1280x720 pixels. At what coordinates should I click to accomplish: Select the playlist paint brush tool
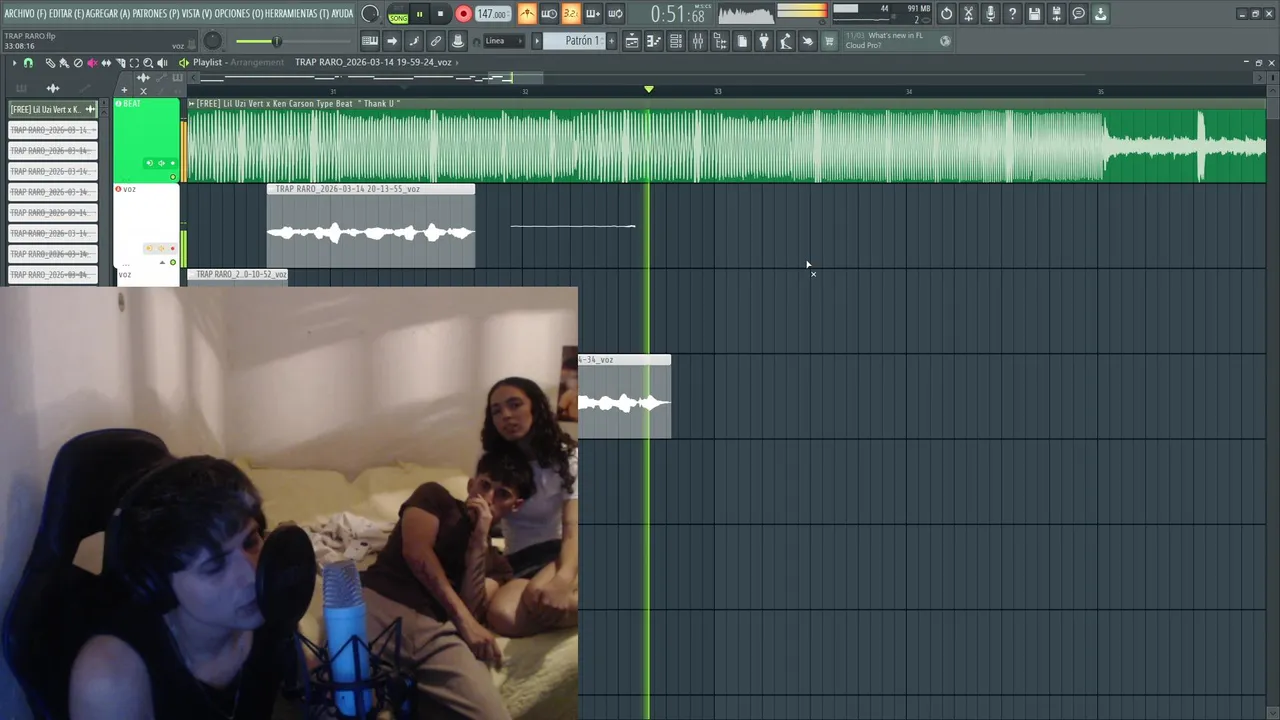pos(64,63)
